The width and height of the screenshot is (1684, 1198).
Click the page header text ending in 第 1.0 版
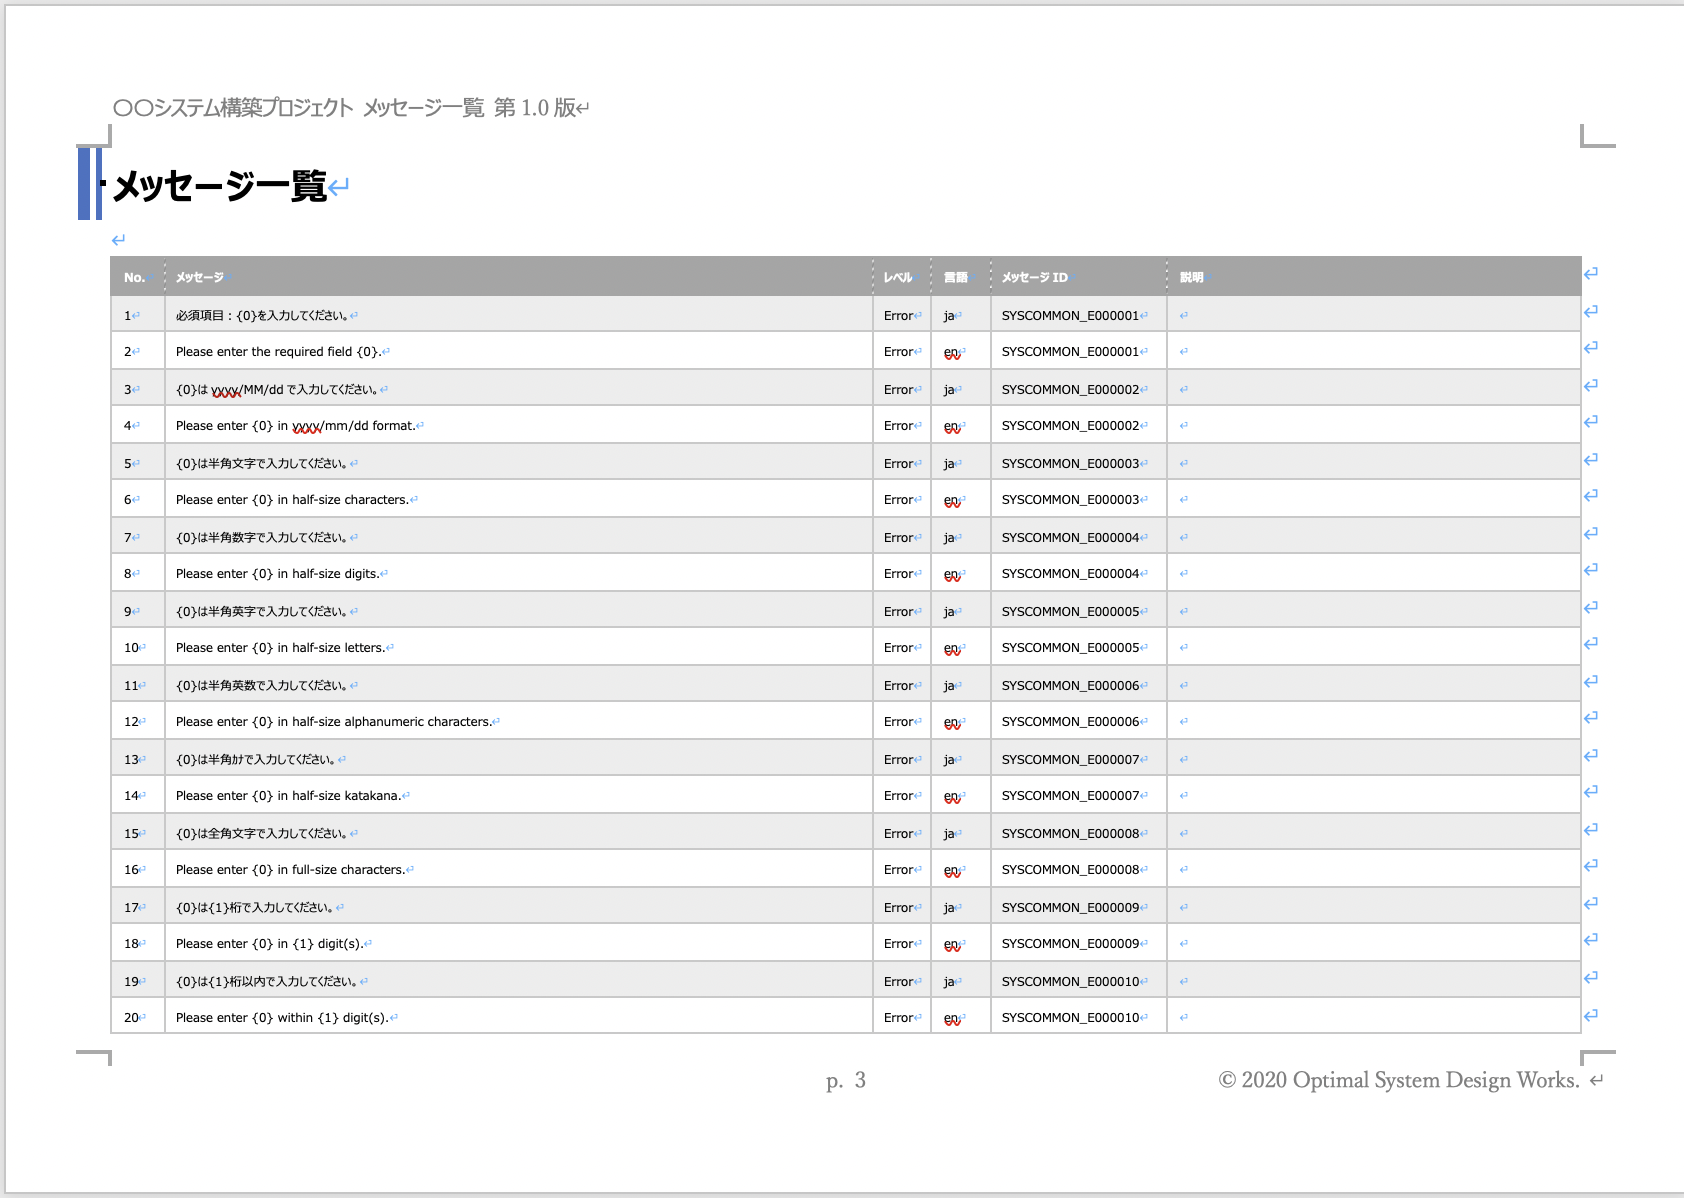[345, 108]
